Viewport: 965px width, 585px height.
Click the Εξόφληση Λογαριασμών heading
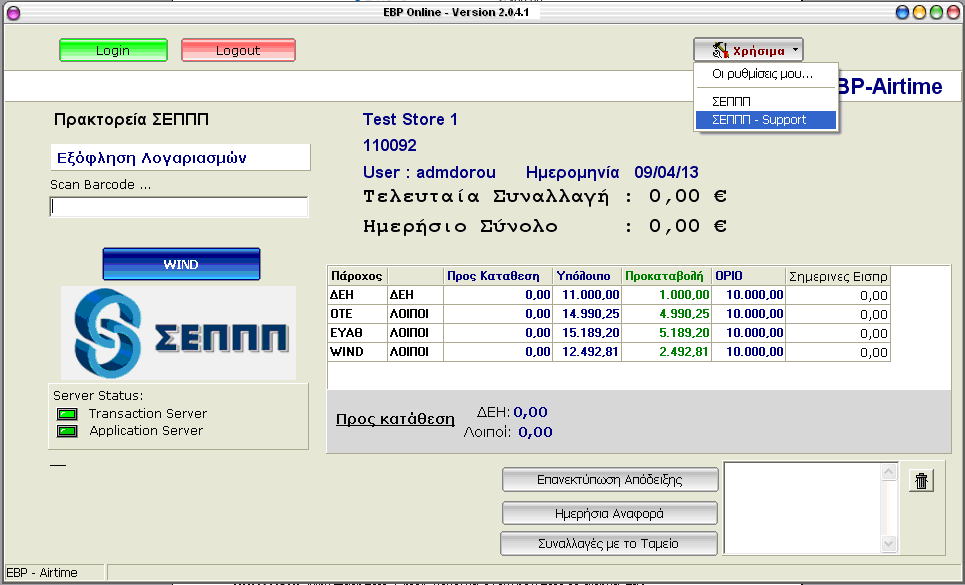[x=152, y=158]
